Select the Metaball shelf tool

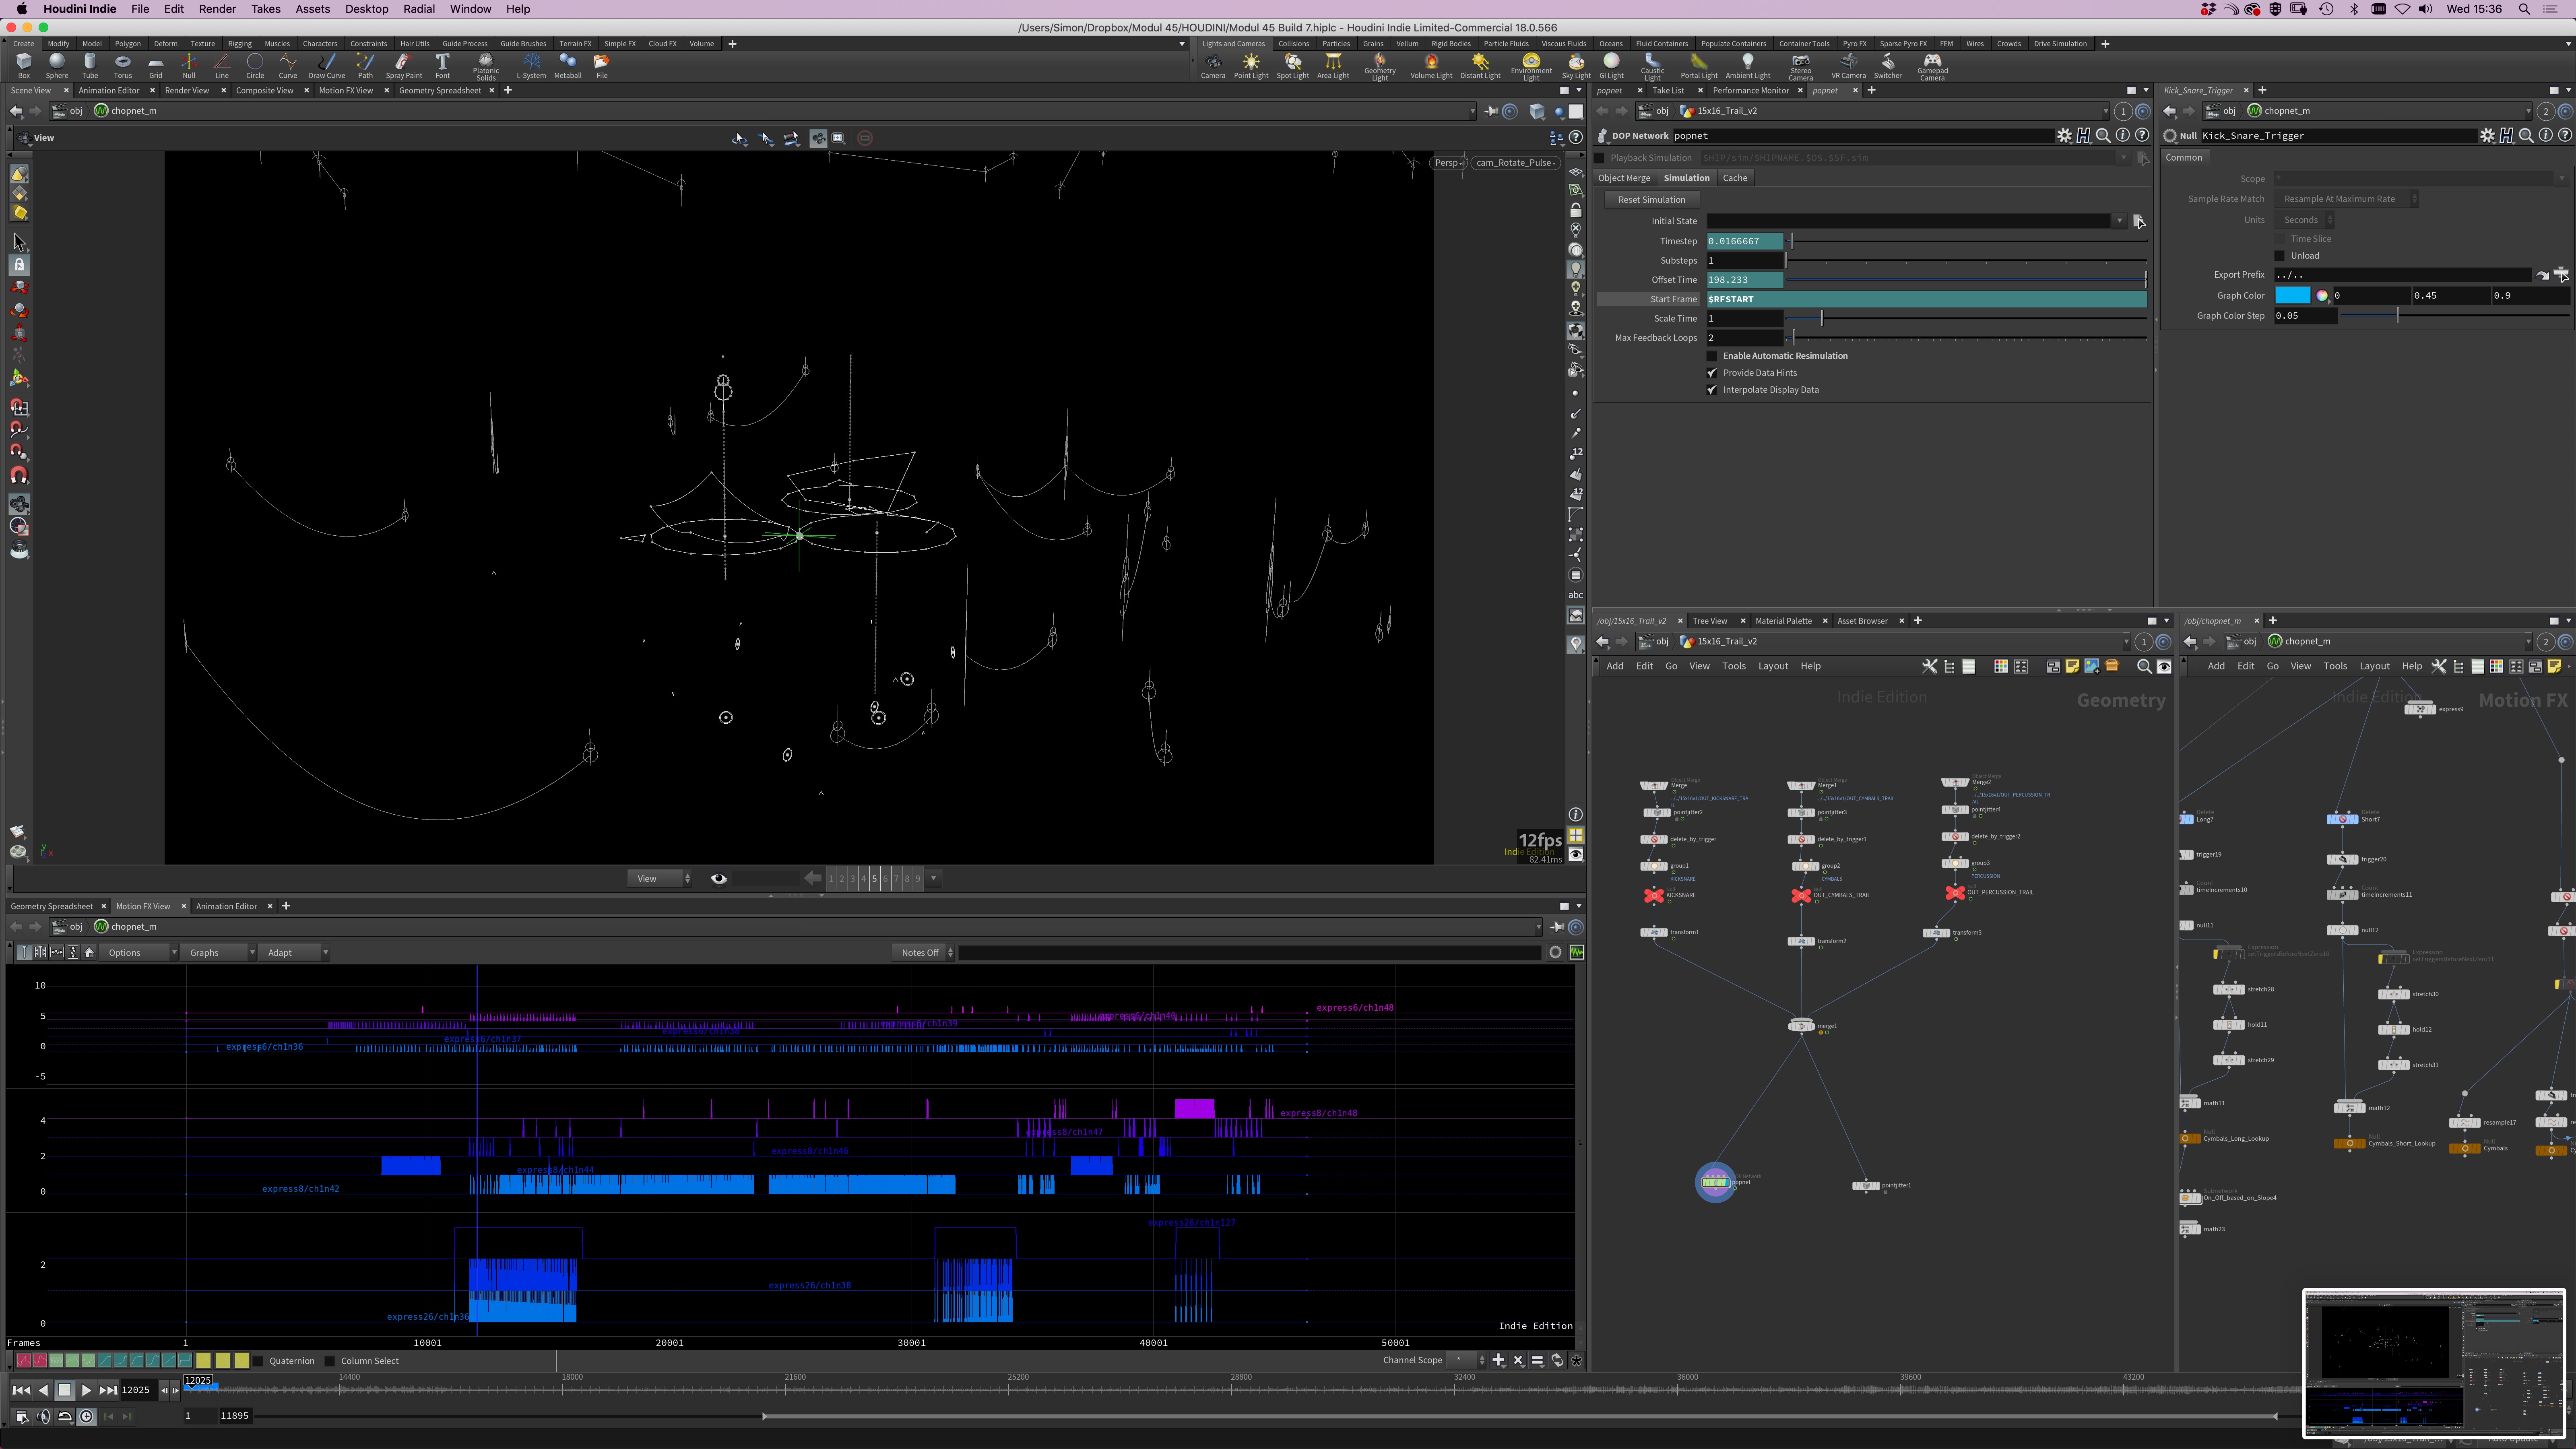point(568,66)
